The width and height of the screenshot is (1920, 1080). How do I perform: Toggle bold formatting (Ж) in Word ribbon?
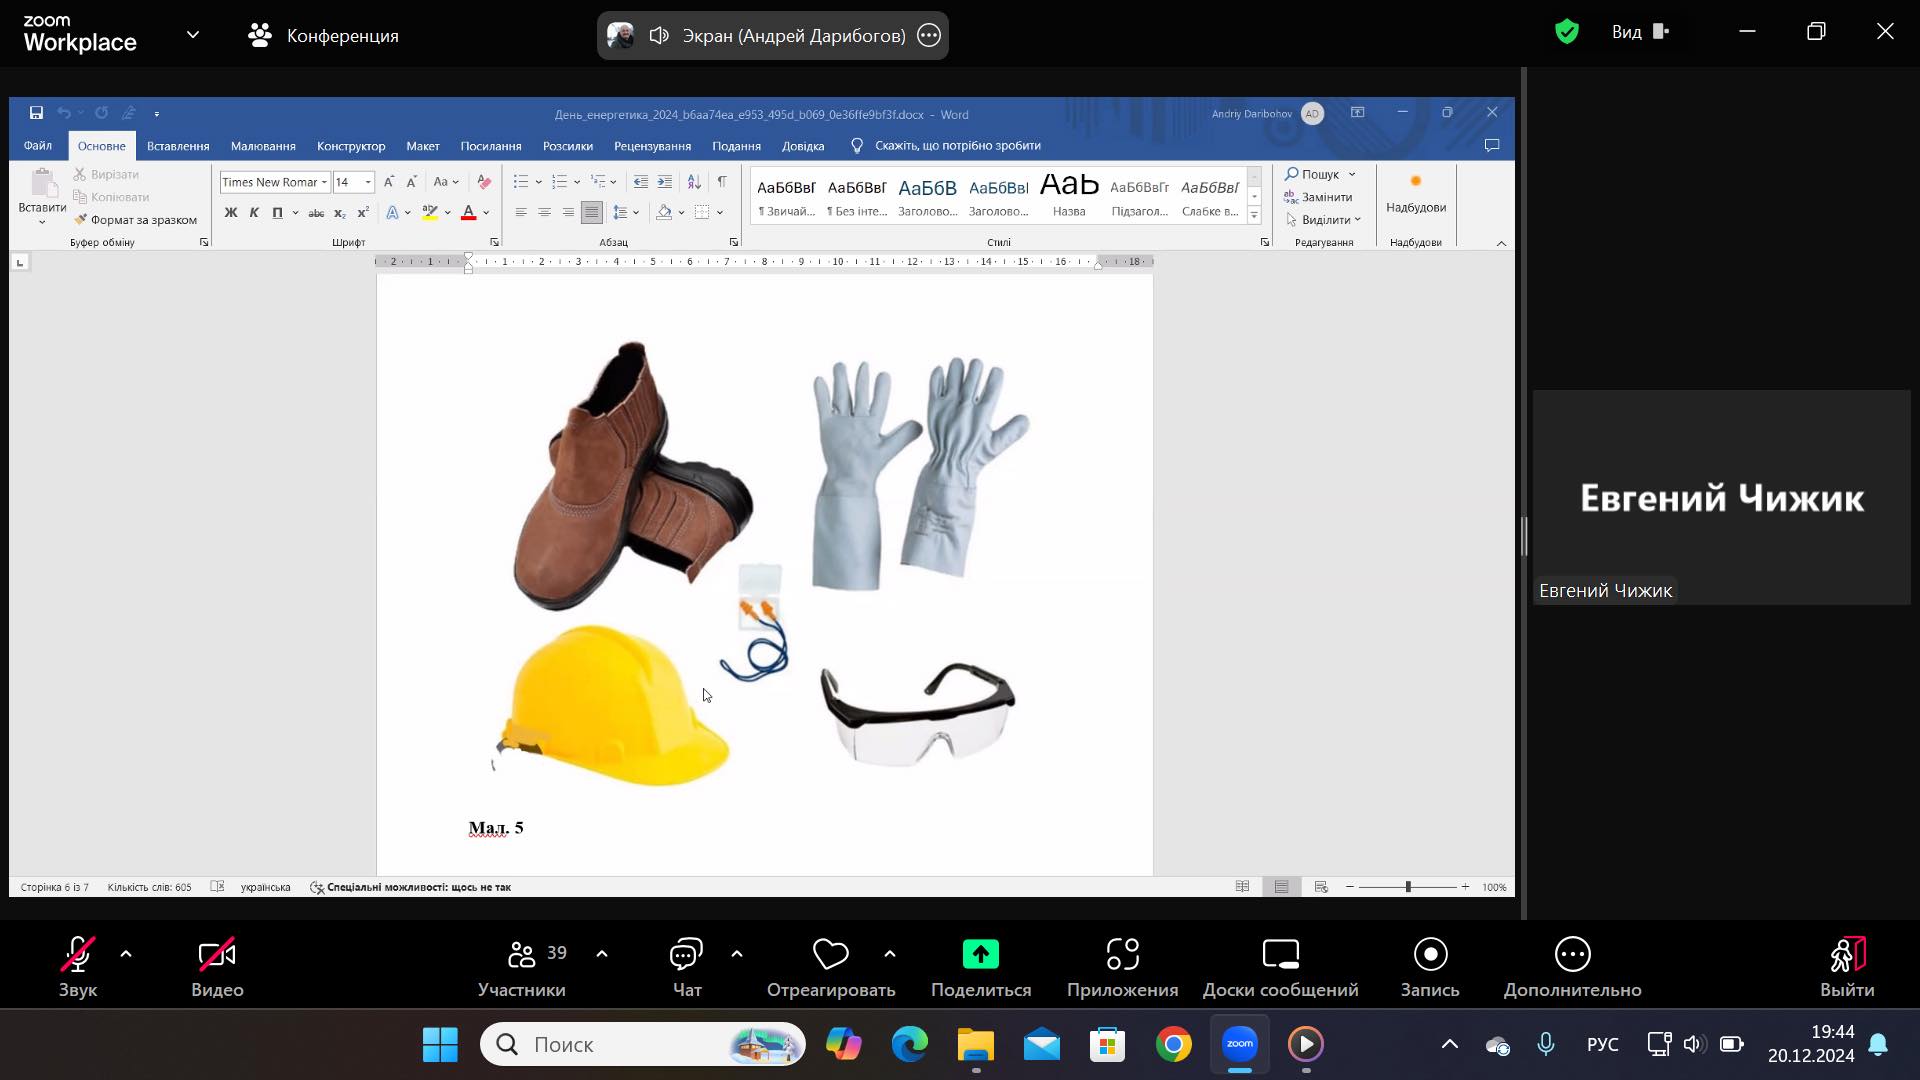click(231, 212)
